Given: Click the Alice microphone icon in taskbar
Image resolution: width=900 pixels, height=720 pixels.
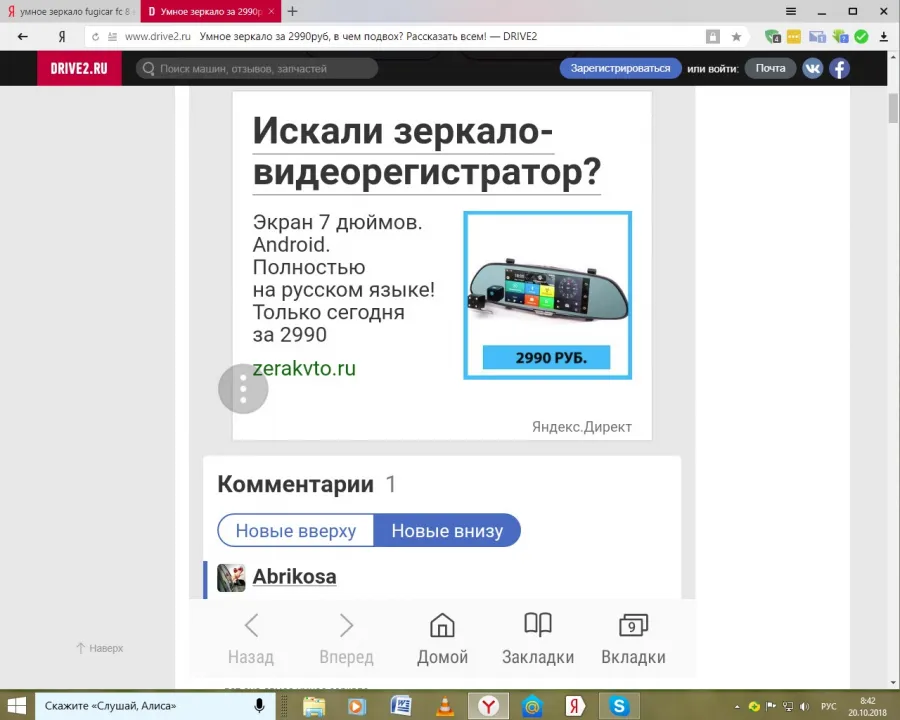Looking at the screenshot, I should click(259, 706).
